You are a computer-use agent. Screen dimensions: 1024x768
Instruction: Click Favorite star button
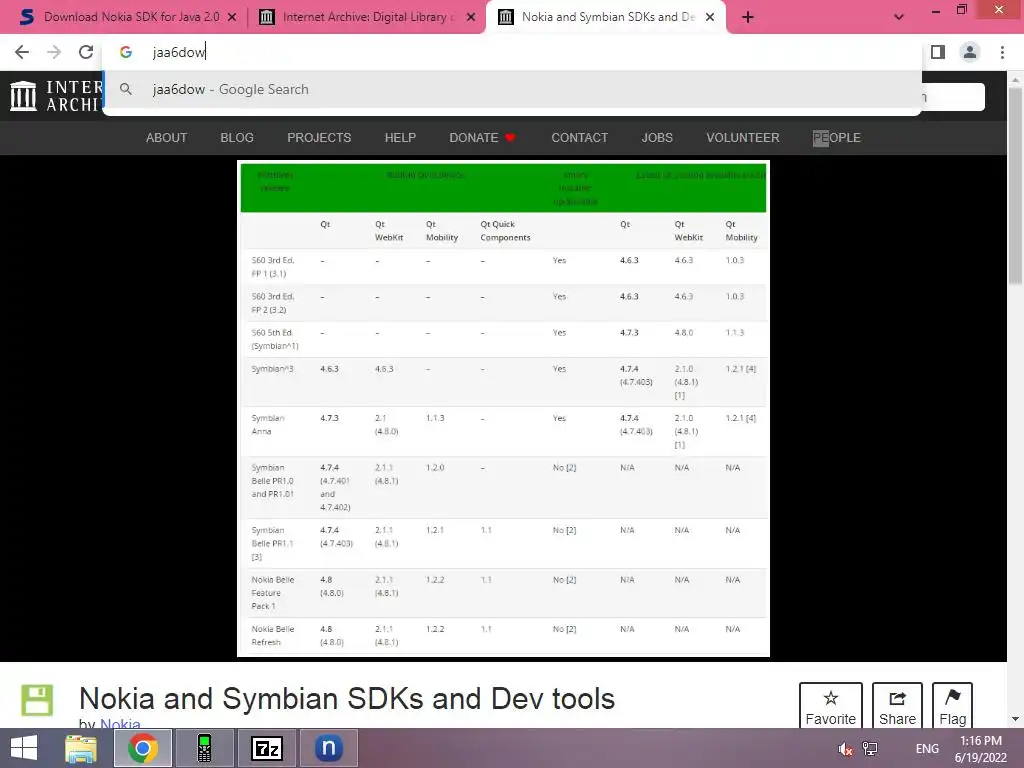click(831, 707)
